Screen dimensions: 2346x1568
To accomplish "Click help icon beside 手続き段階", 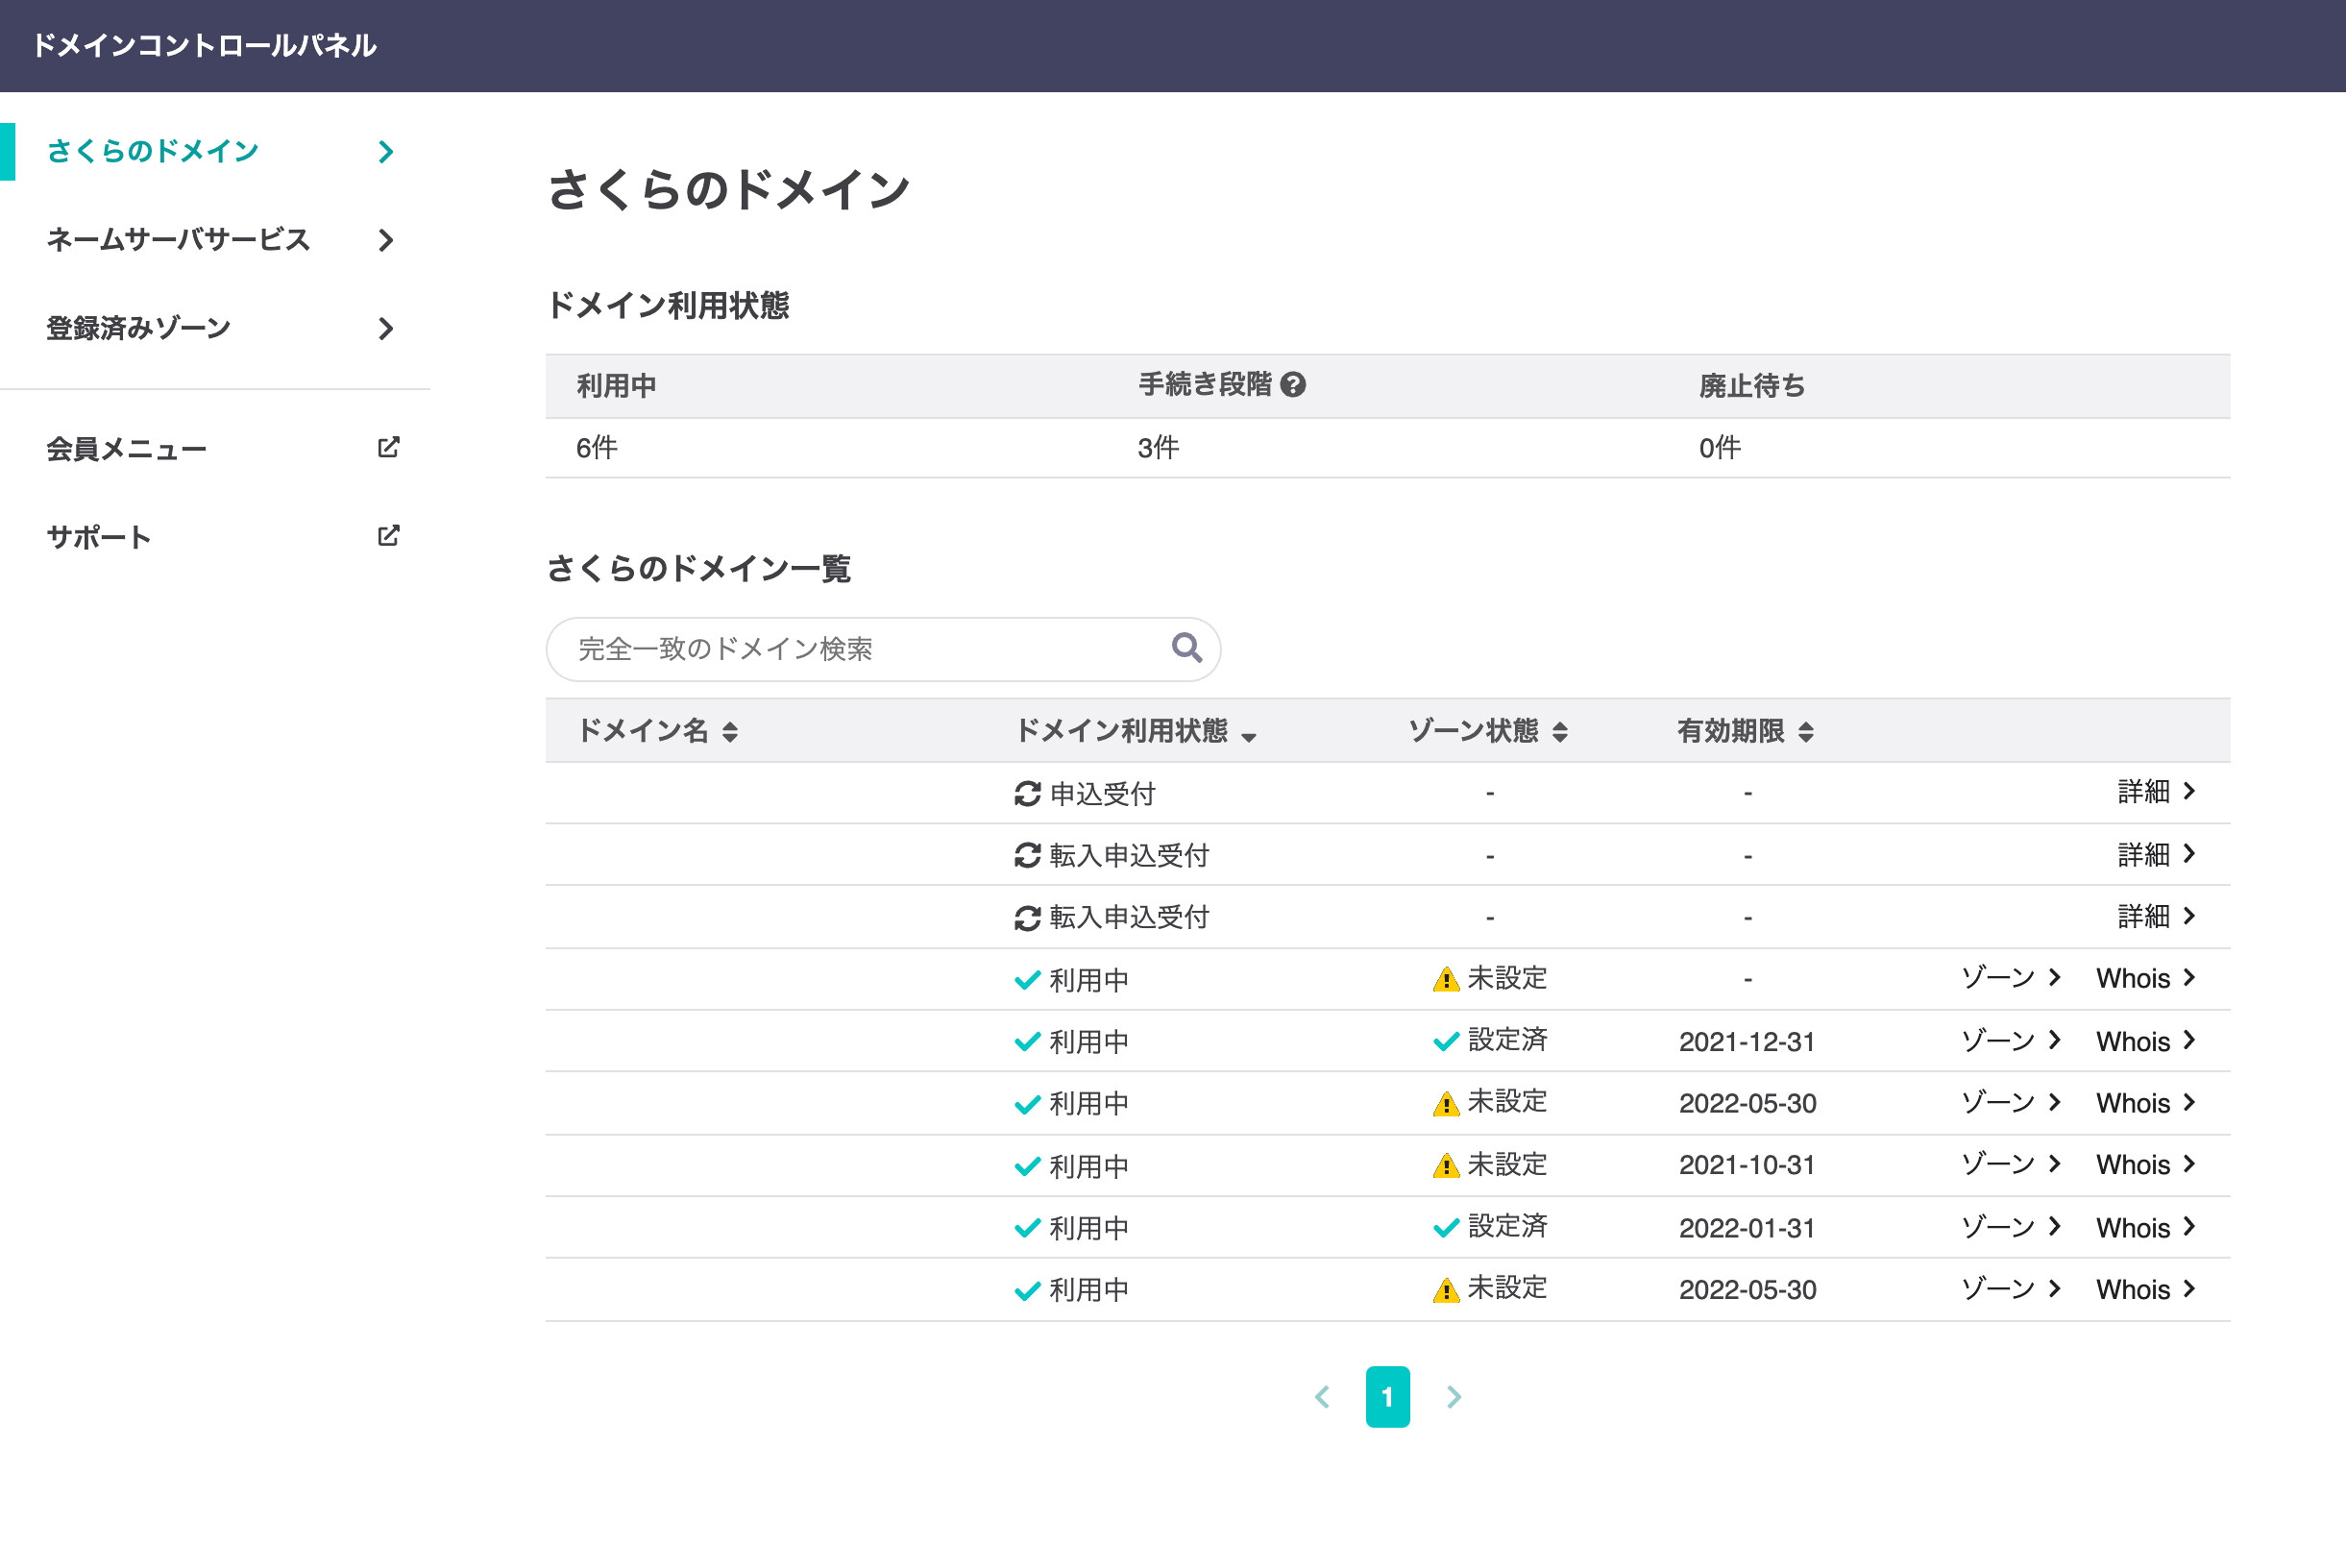I will [1293, 385].
